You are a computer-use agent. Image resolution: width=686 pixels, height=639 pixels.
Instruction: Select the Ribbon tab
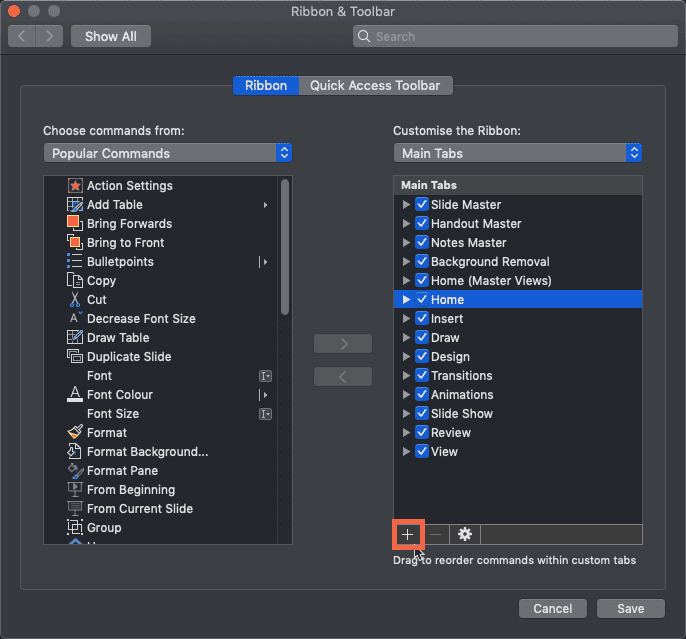coord(265,86)
